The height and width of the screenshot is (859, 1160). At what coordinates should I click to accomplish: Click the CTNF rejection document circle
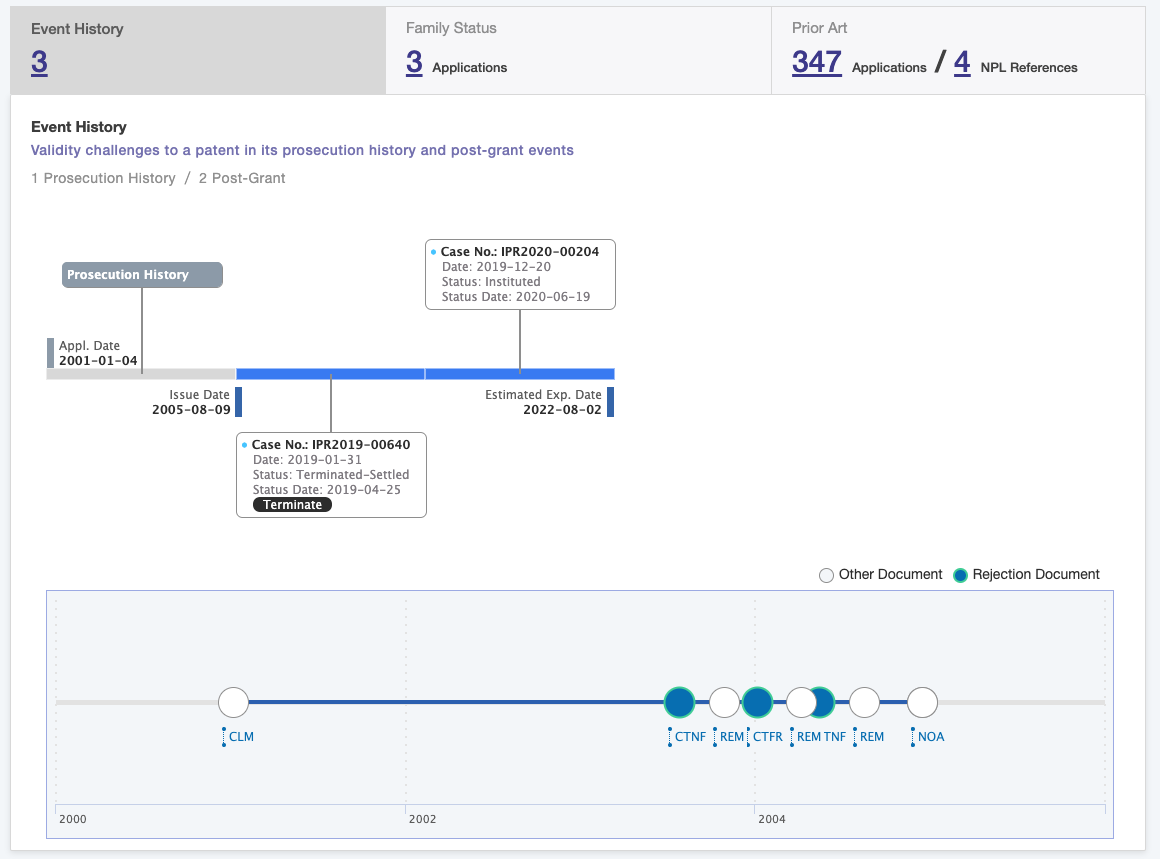[x=679, y=702]
